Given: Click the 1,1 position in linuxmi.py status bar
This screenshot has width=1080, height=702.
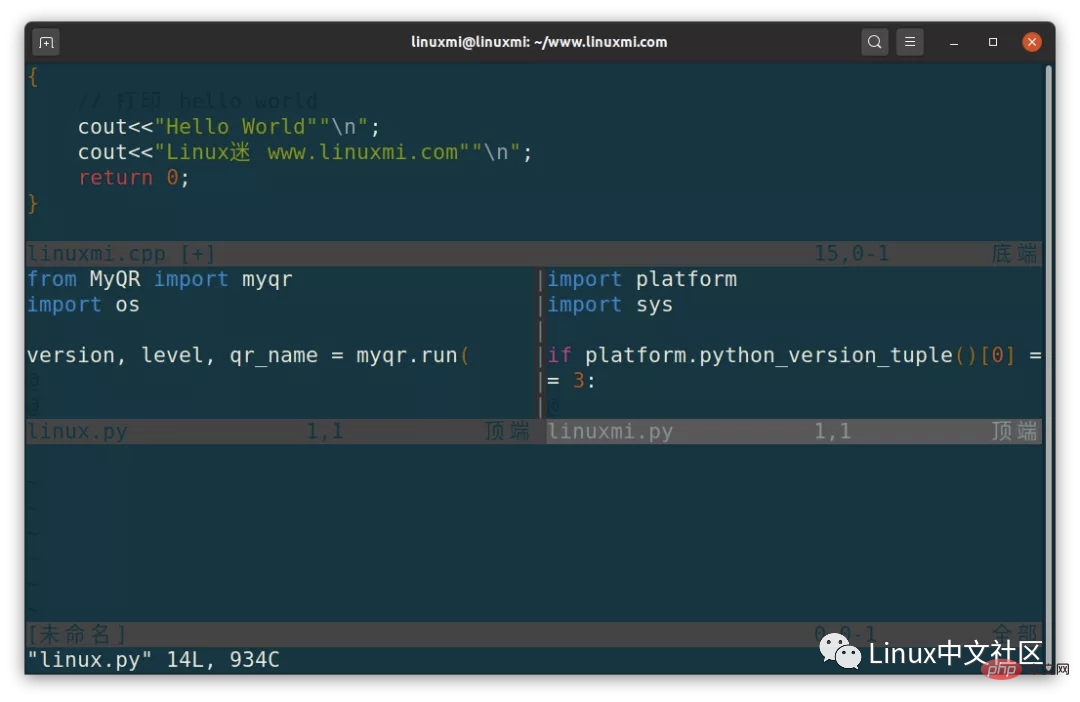Looking at the screenshot, I should point(833,432).
